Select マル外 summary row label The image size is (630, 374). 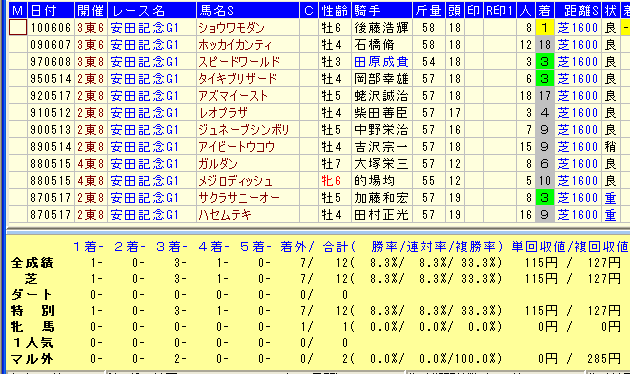(x=32, y=359)
